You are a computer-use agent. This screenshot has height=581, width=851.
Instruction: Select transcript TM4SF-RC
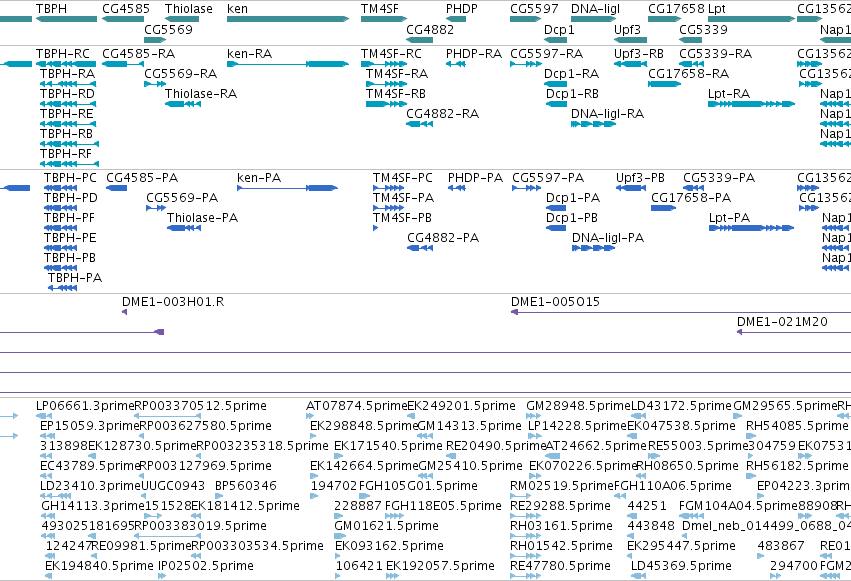(391, 54)
